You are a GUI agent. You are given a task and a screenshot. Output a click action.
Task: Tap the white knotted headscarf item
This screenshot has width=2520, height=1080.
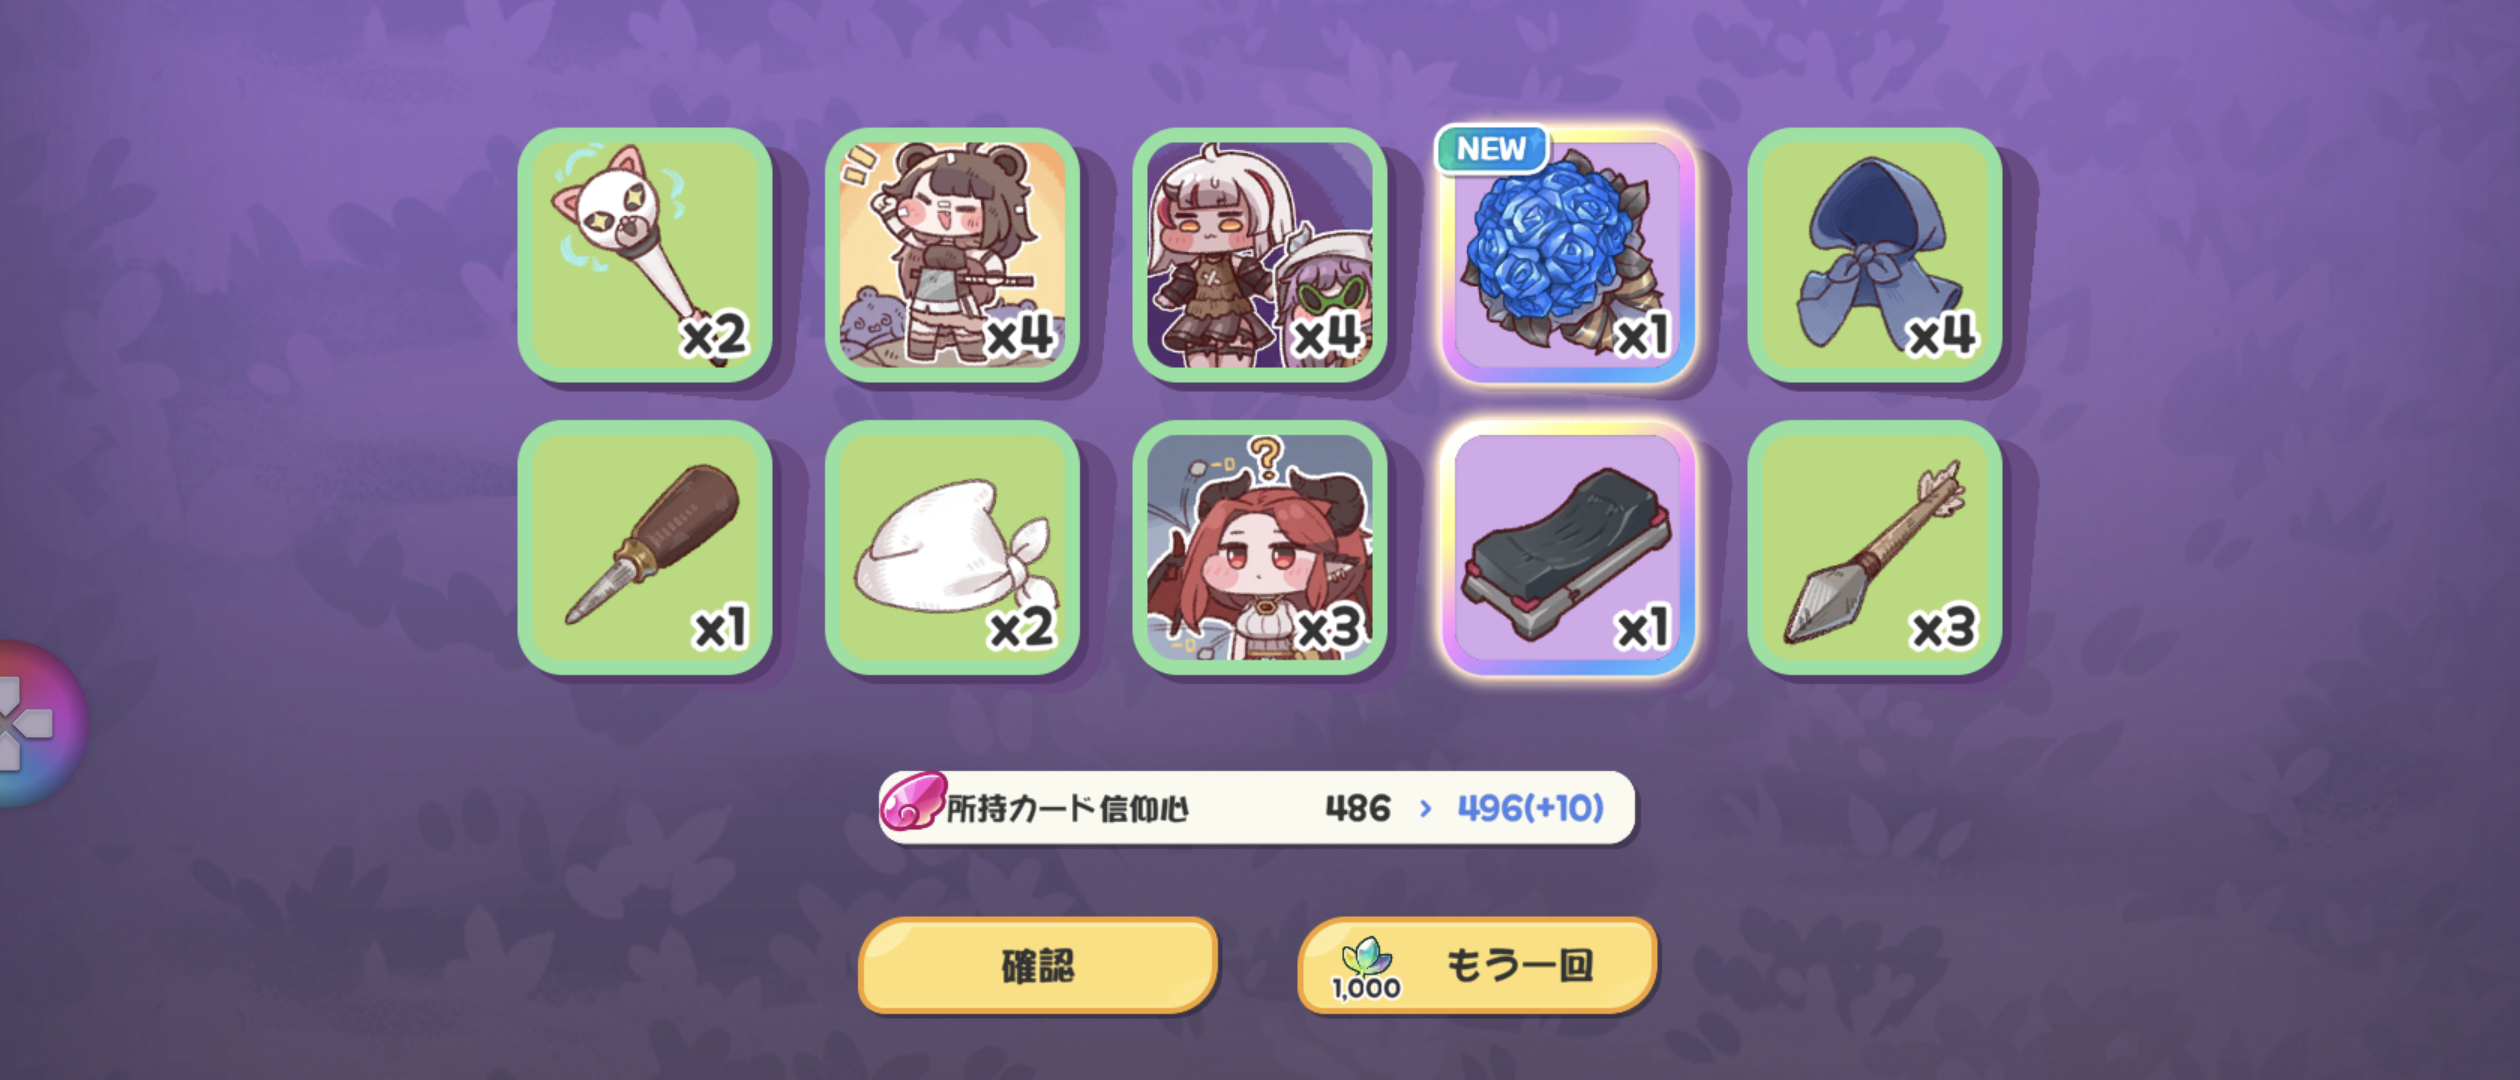tap(952, 547)
